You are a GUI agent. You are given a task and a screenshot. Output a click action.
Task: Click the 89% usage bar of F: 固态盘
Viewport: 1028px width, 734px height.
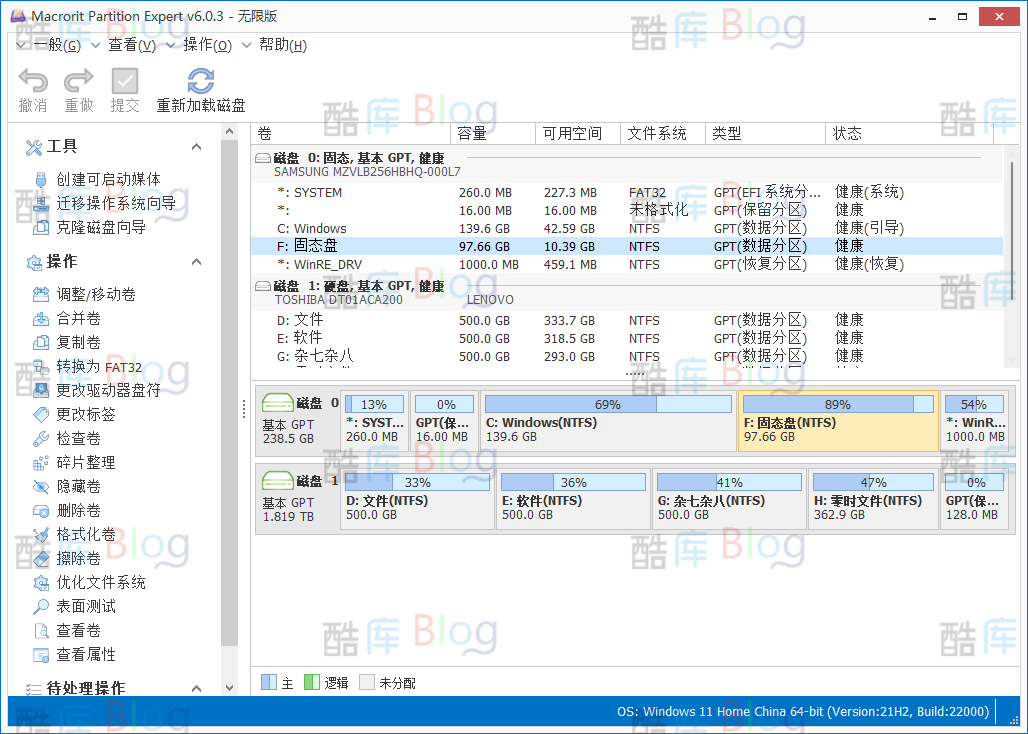click(x=838, y=403)
